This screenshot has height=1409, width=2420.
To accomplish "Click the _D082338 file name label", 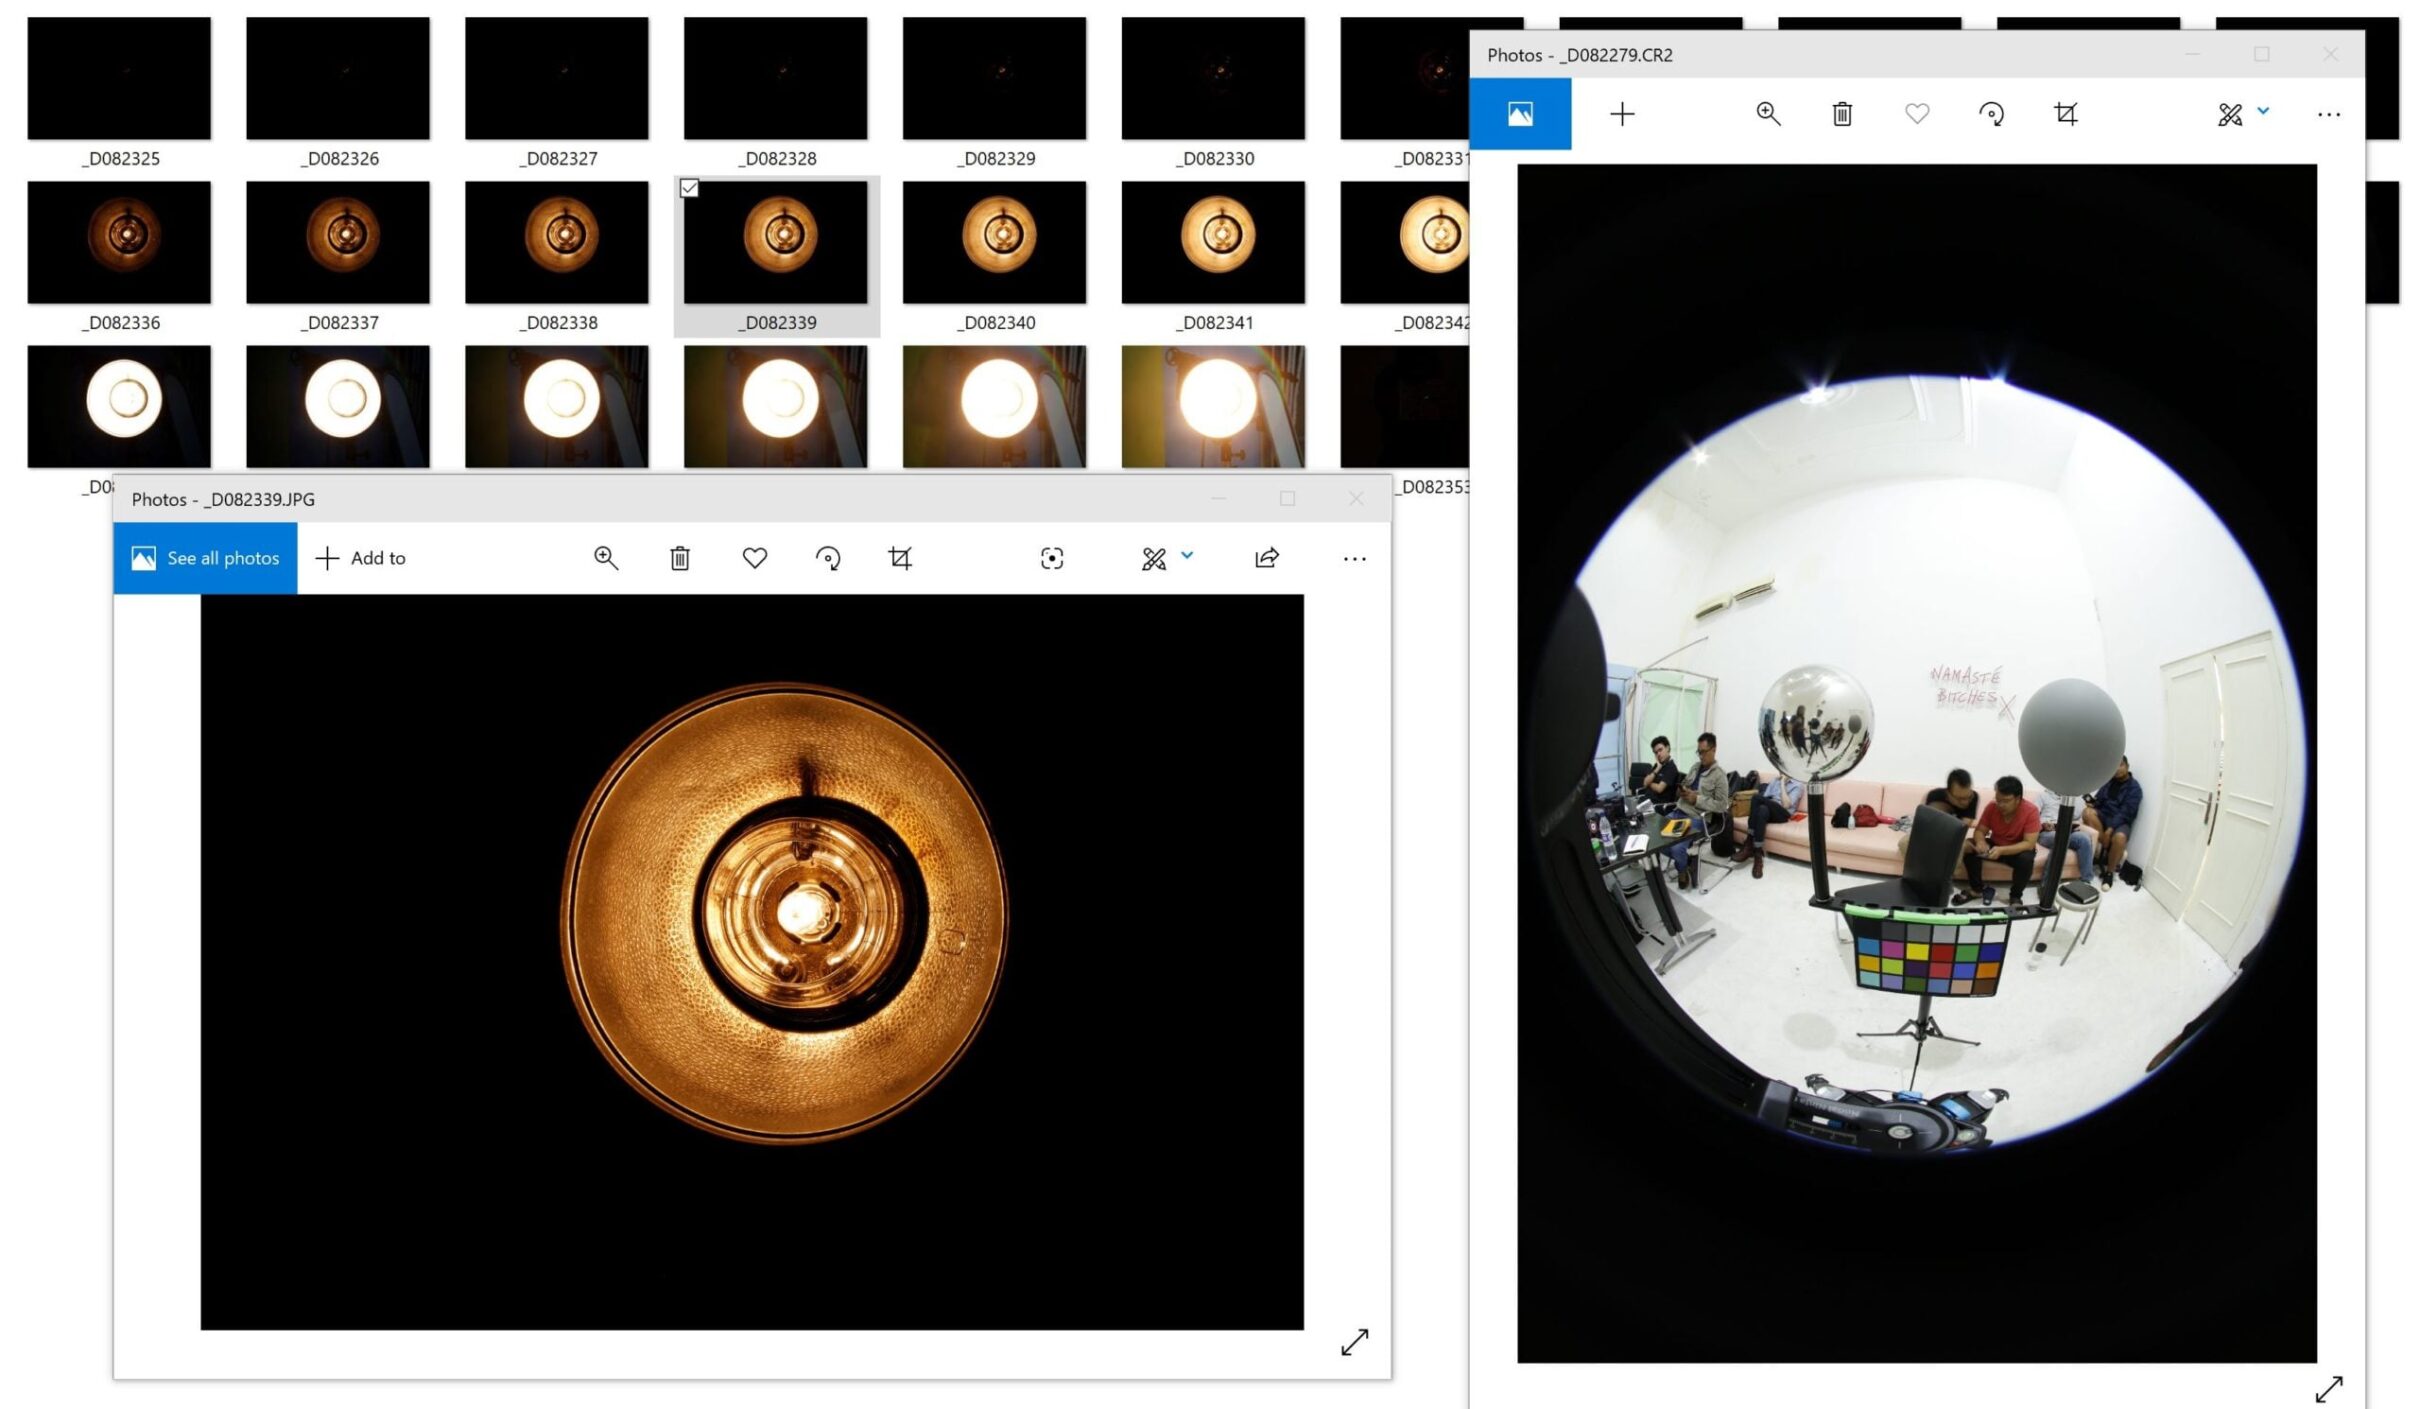I will pos(558,322).
